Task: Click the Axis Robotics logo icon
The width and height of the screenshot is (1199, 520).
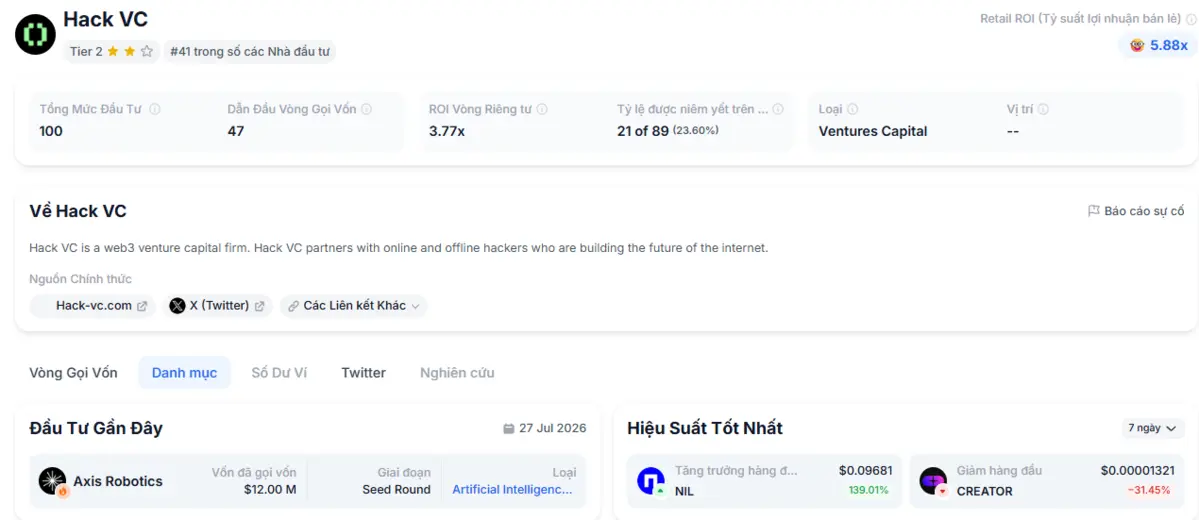Action: tap(53, 481)
